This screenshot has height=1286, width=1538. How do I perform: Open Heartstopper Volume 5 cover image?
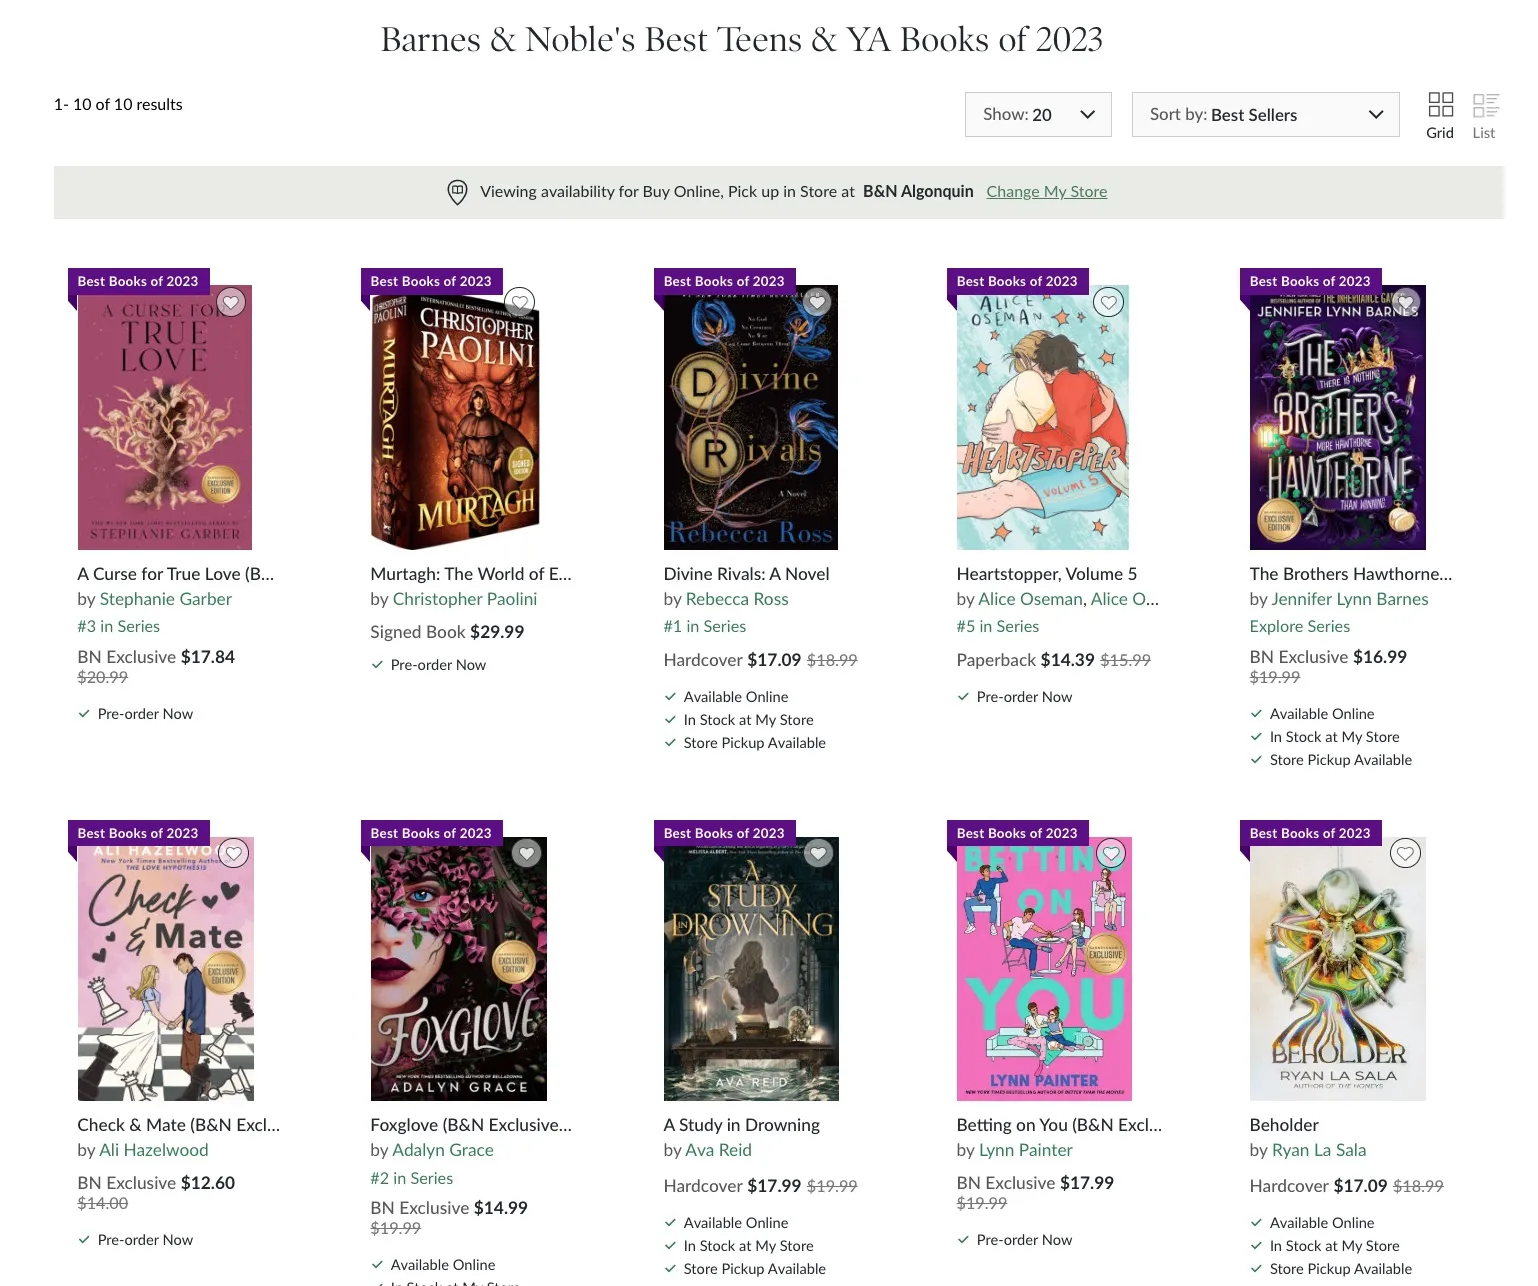coord(1043,418)
